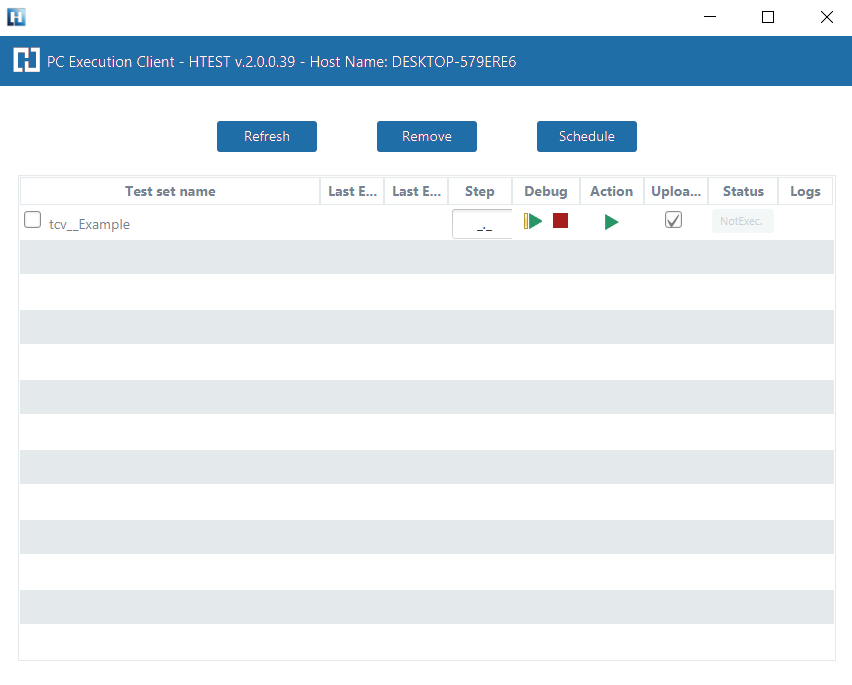Click into the Step input field
The height and width of the screenshot is (685, 852).
point(483,224)
